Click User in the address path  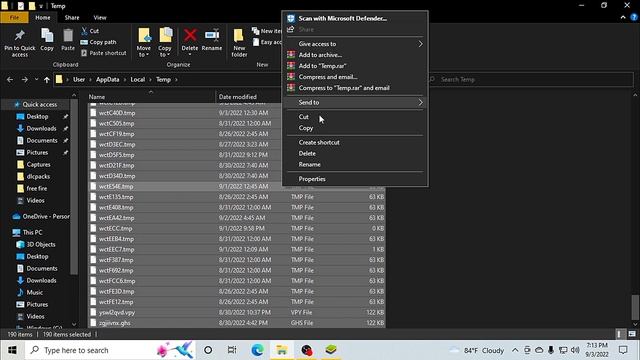[x=79, y=80]
